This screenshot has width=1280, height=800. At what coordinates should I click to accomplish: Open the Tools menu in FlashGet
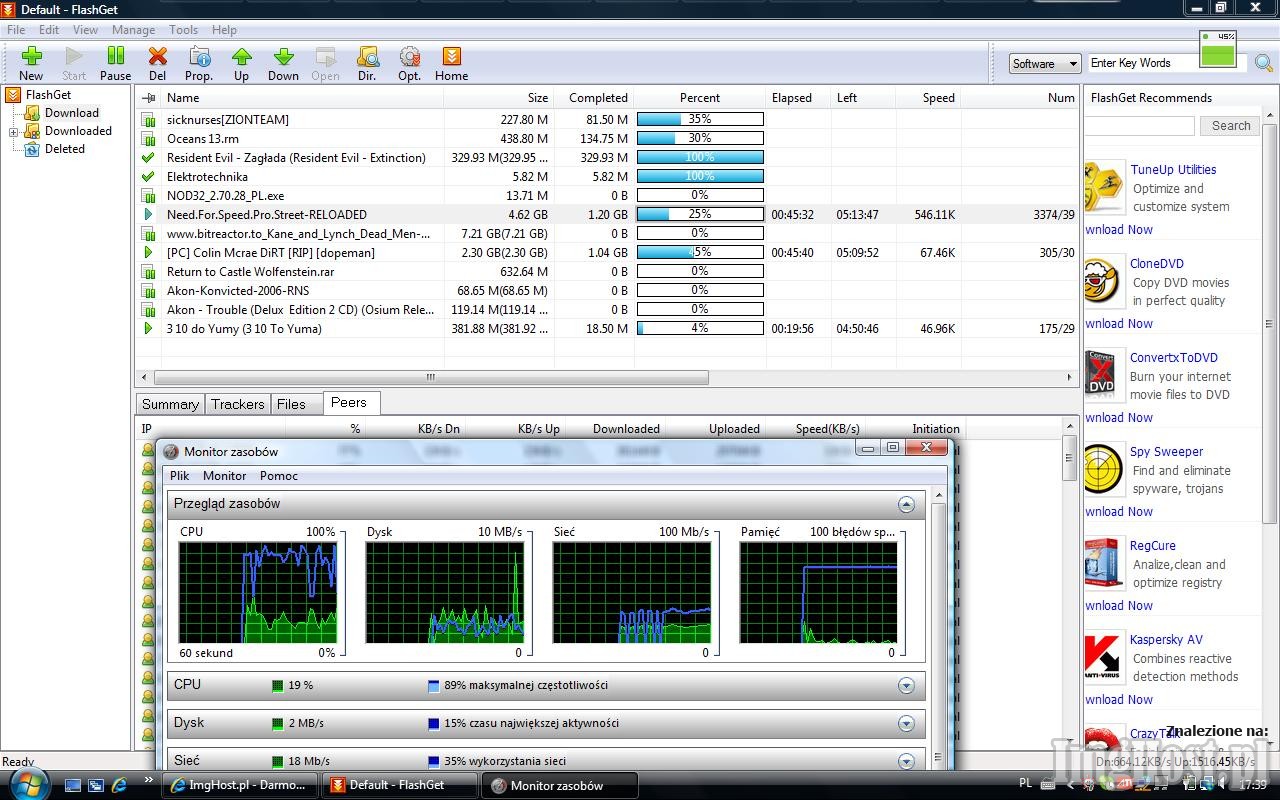pyautogui.click(x=183, y=30)
